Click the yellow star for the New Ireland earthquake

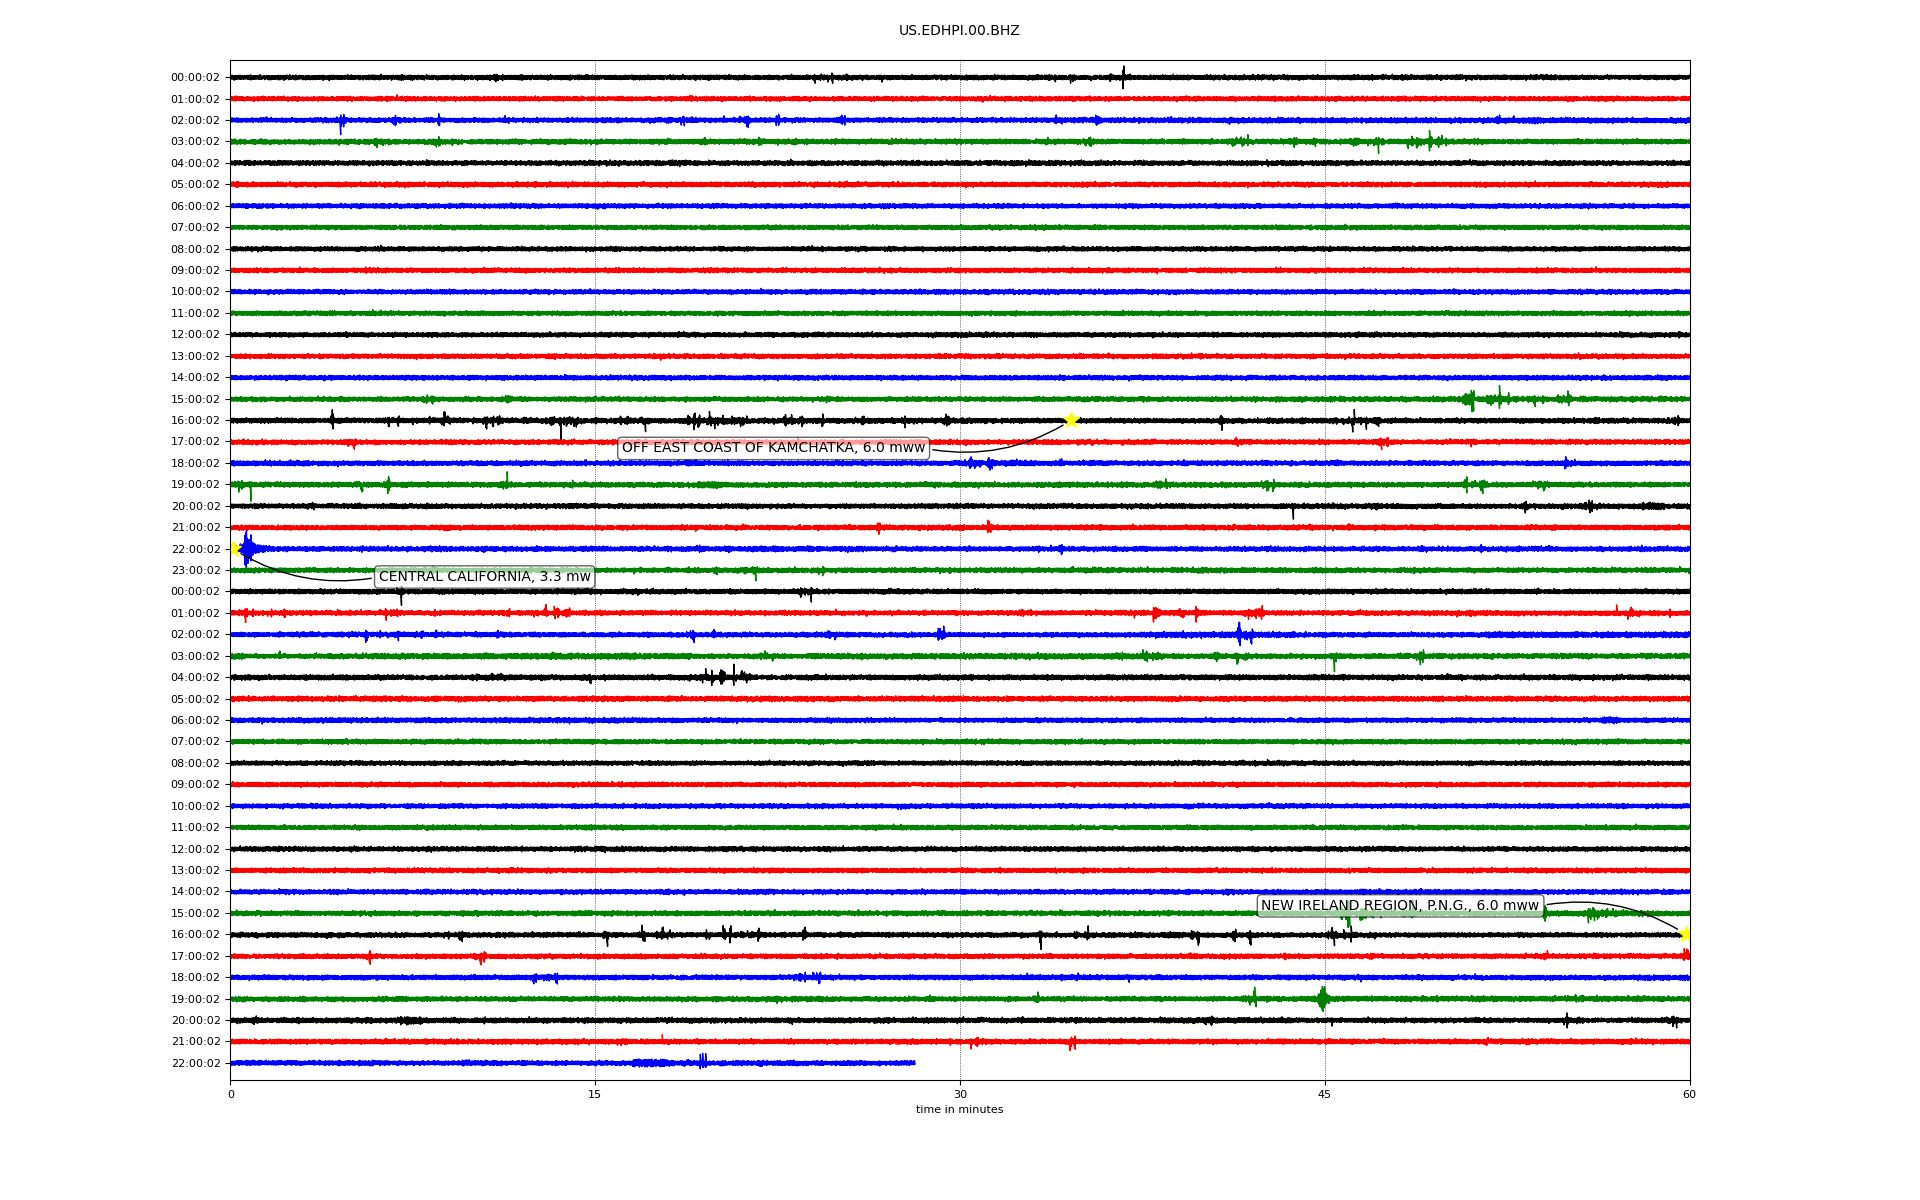click(1686, 934)
